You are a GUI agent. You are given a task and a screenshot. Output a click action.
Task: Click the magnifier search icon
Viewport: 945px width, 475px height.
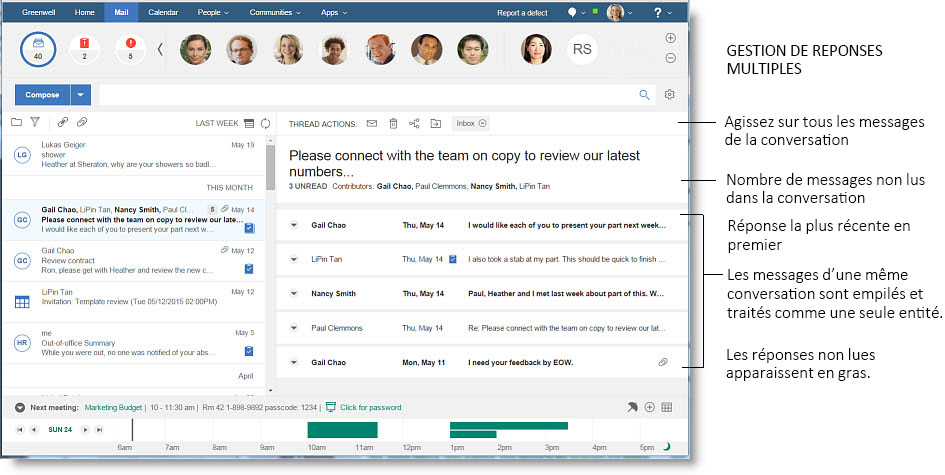click(644, 95)
